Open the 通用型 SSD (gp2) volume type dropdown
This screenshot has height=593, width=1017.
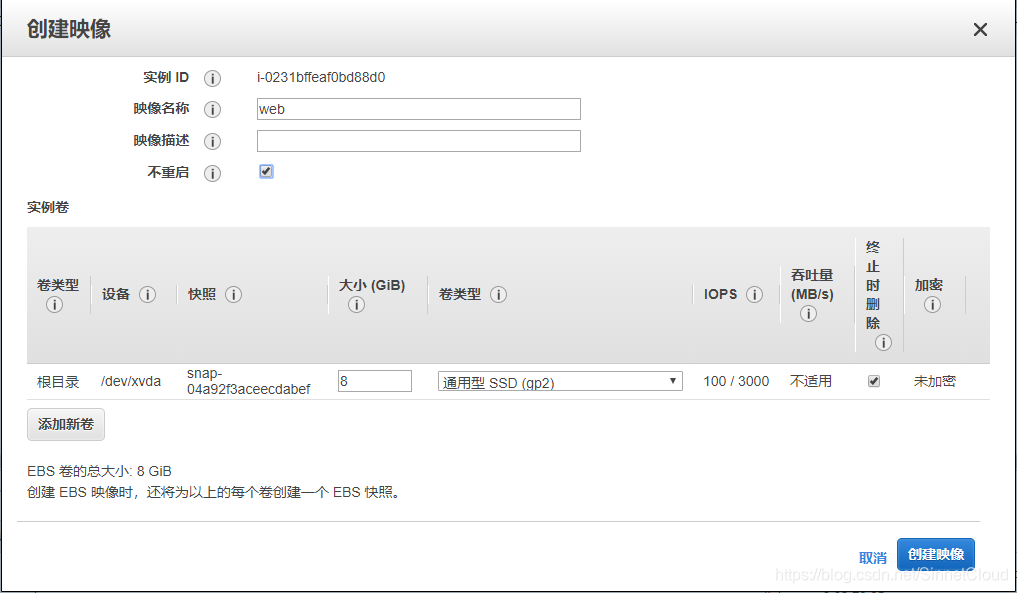pos(560,381)
